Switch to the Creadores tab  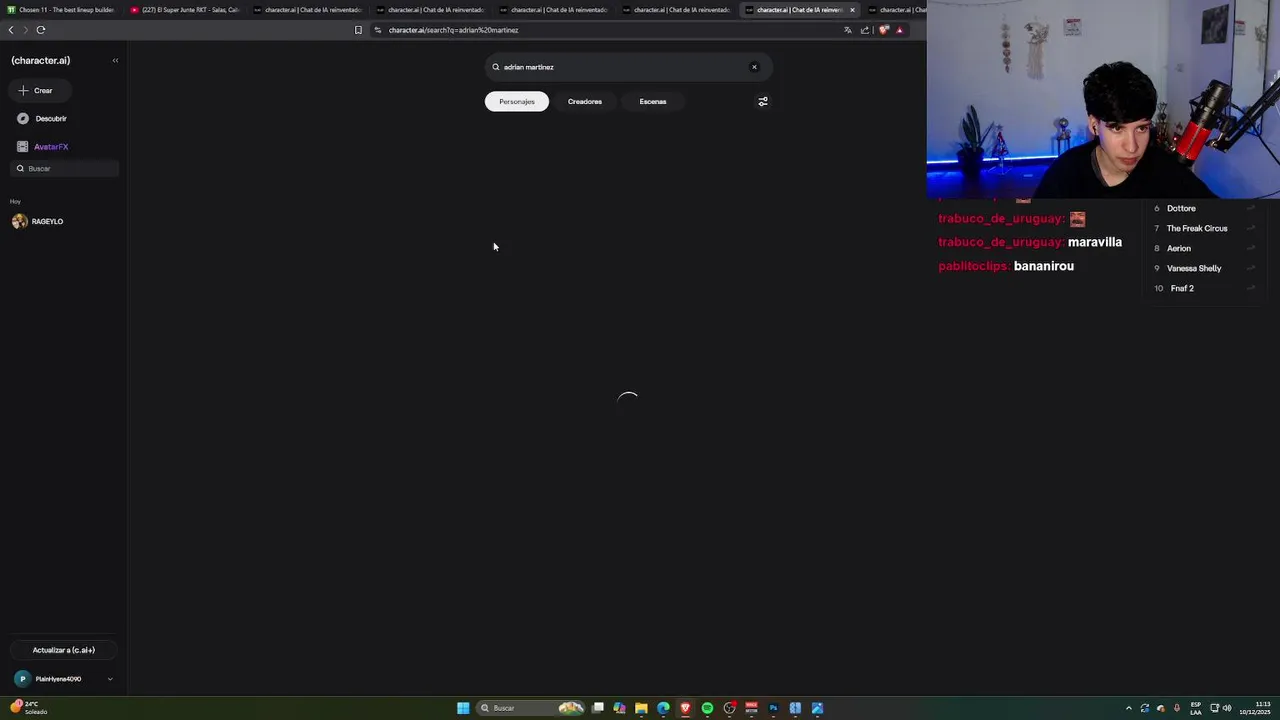(585, 101)
